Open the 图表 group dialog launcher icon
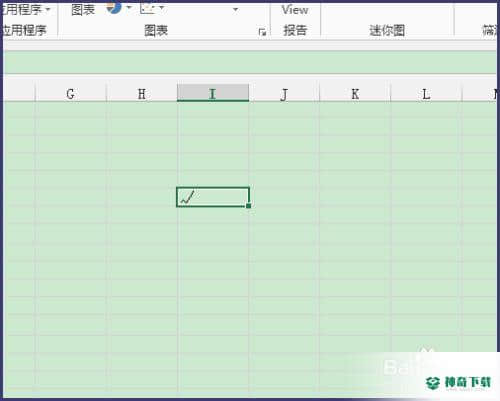The width and height of the screenshot is (500, 401). 262,32
